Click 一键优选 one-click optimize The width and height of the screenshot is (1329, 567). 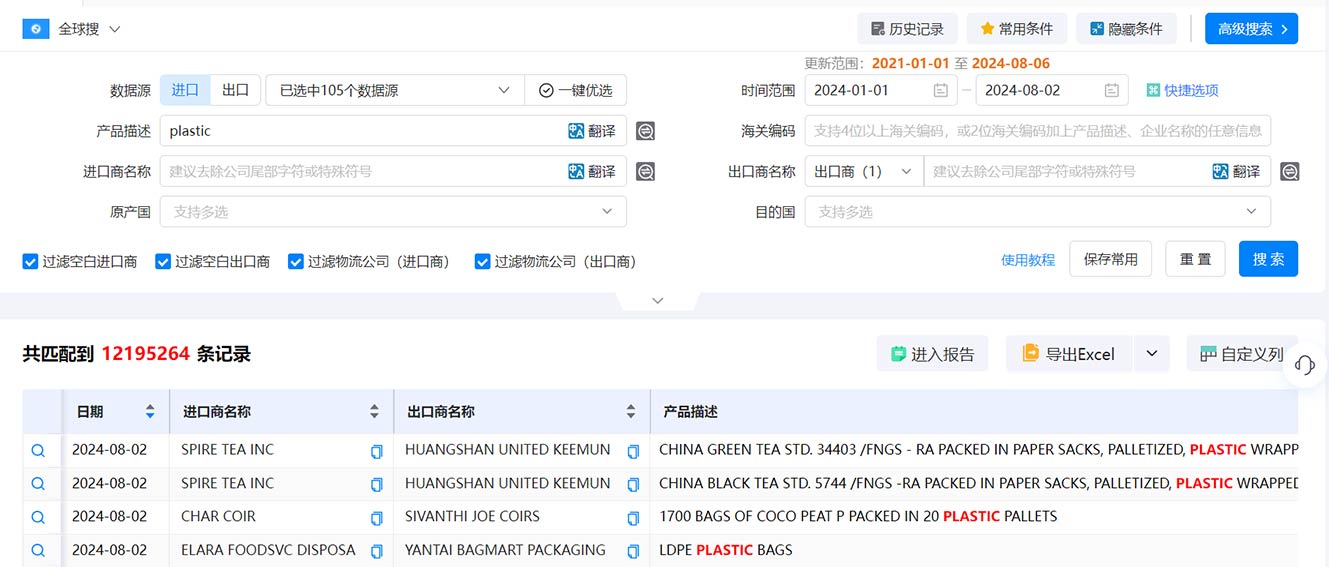[x=575, y=90]
